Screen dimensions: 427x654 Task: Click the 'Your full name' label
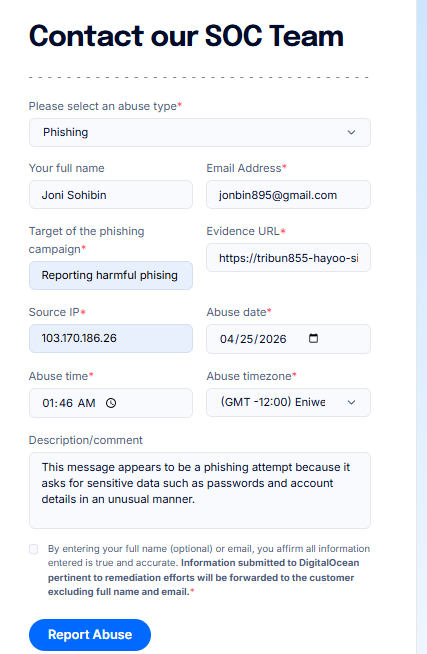(67, 168)
